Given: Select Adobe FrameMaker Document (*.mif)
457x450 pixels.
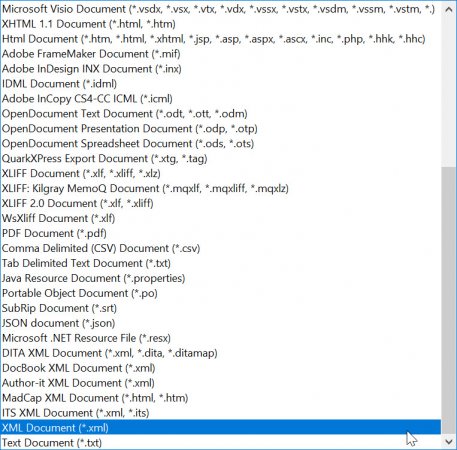Looking at the screenshot, I should tap(221, 54).
